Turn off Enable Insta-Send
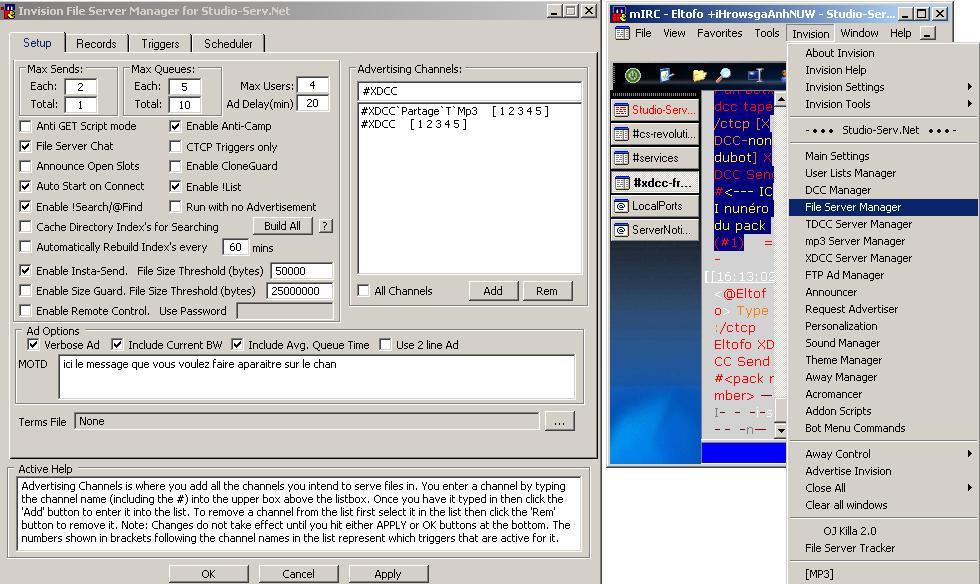The image size is (980, 584). [26, 271]
